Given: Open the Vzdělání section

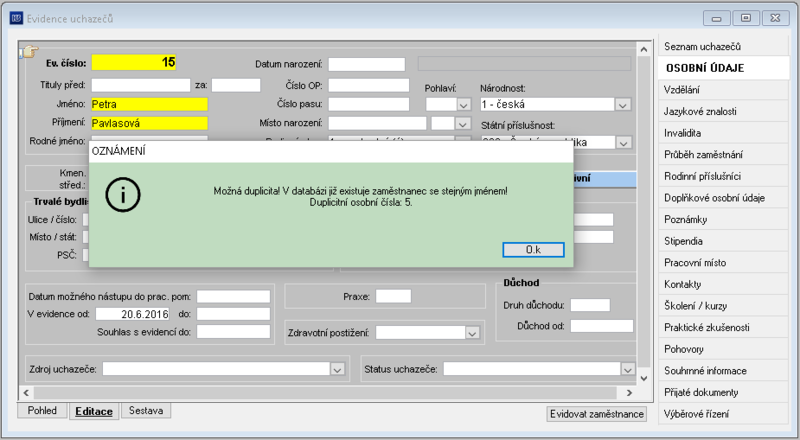Looking at the screenshot, I should point(723,90).
